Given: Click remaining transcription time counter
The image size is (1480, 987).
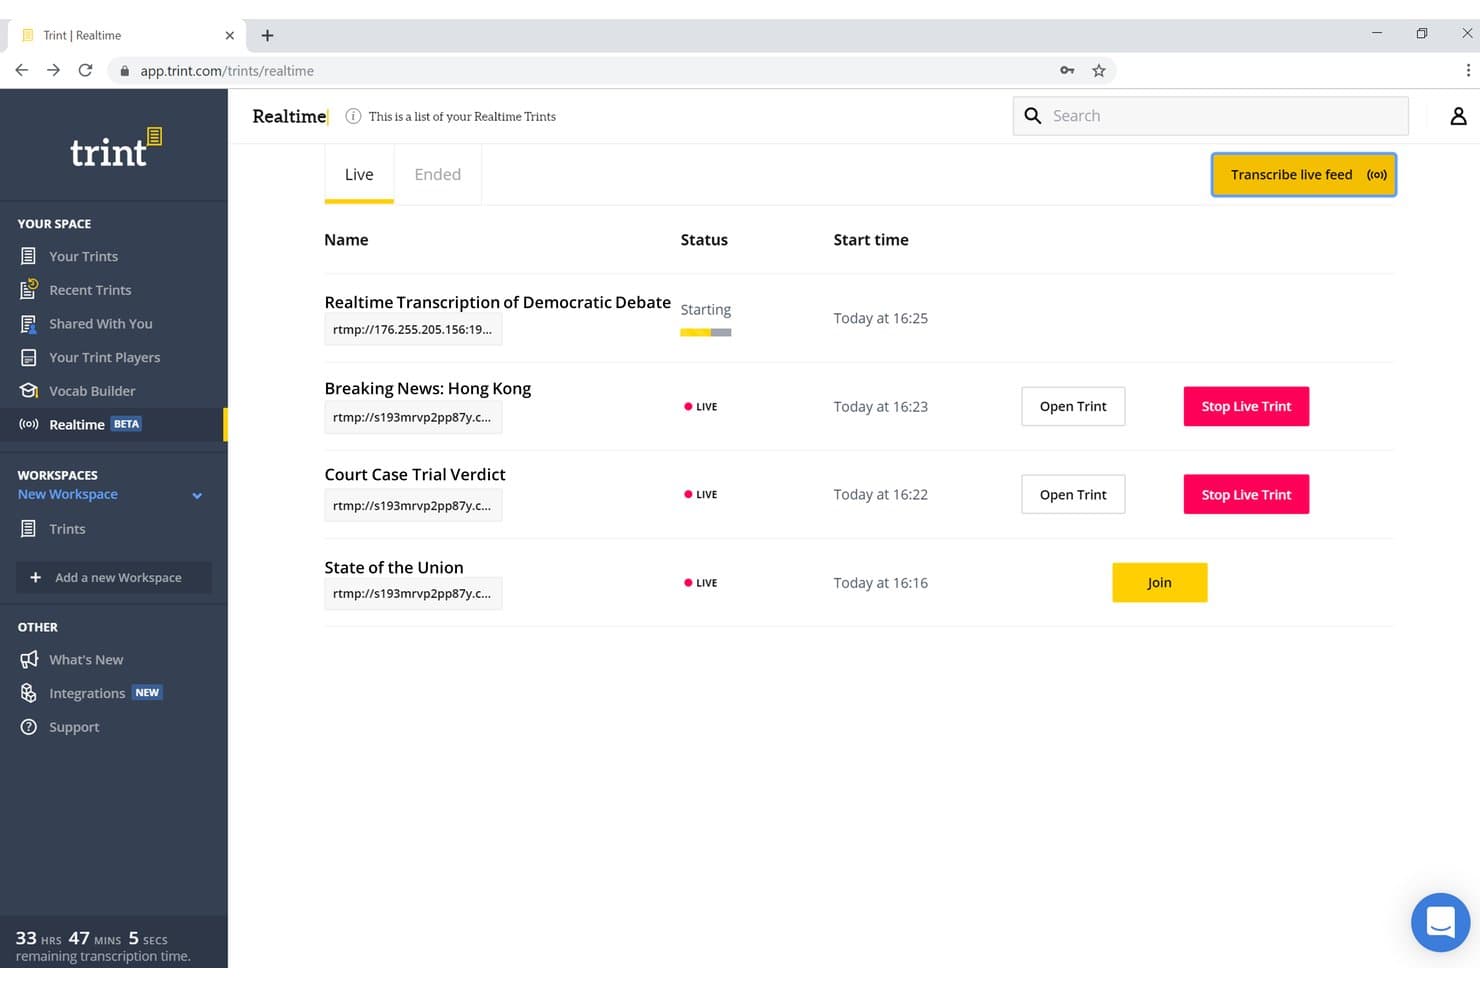Looking at the screenshot, I should (x=103, y=945).
